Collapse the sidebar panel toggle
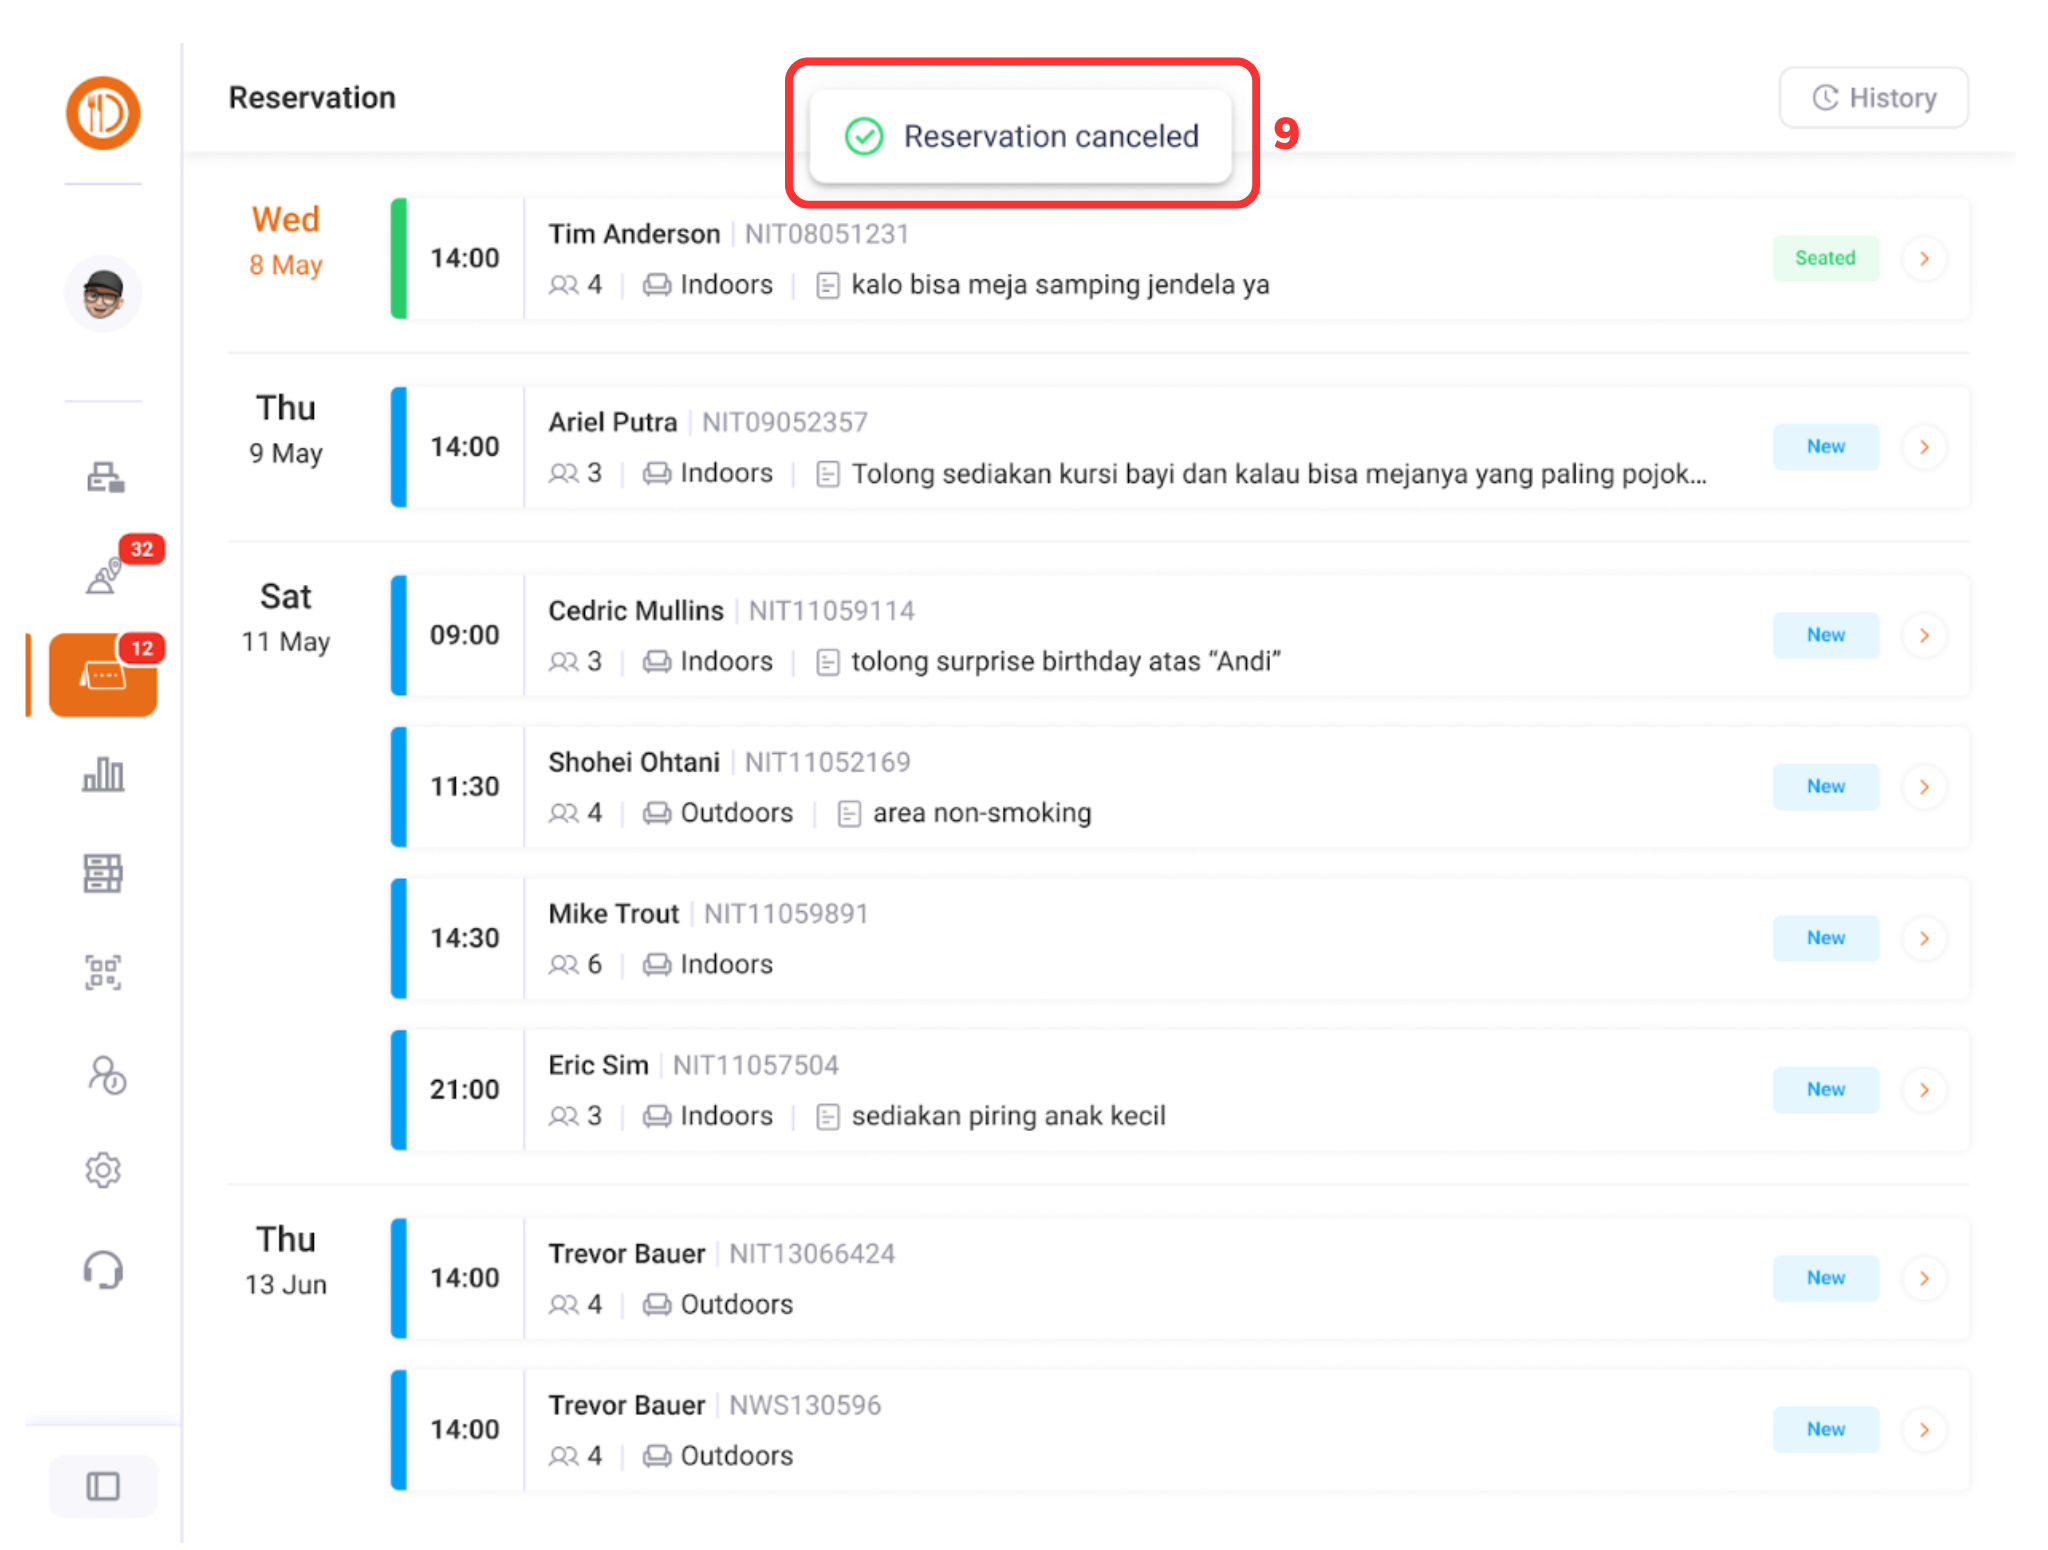 pyautogui.click(x=103, y=1486)
